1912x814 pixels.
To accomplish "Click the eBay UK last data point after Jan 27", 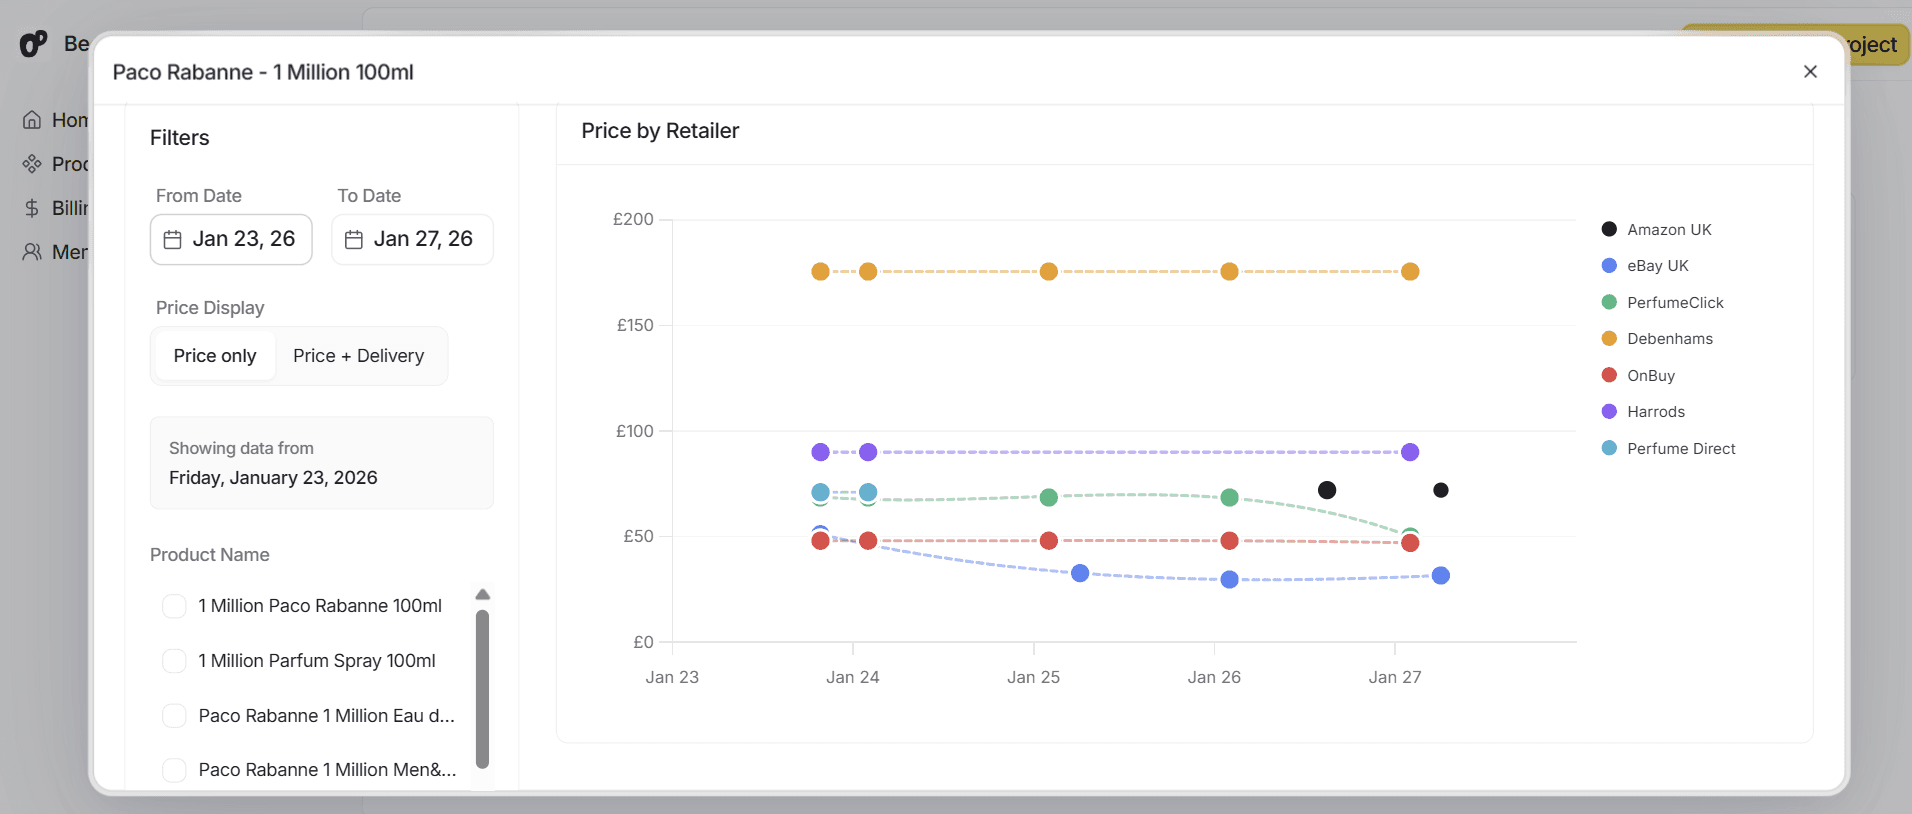I will coord(1441,576).
